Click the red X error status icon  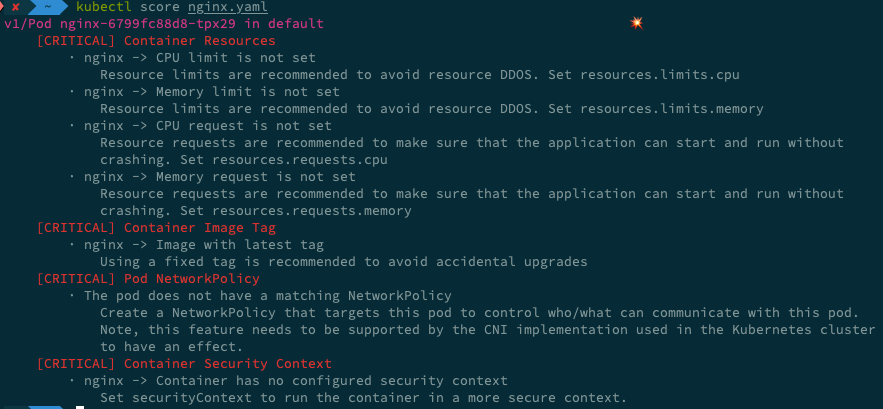[x=15, y=6]
